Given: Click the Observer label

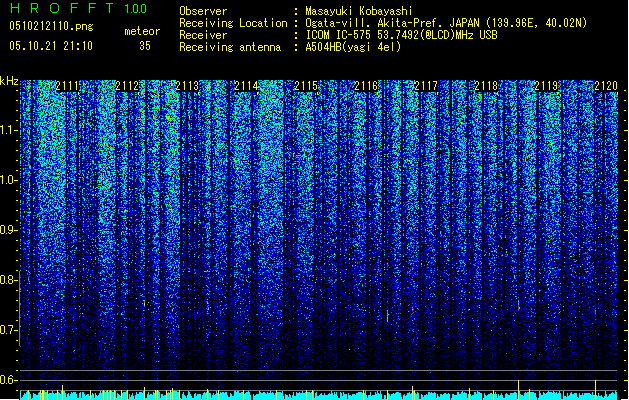Looking at the screenshot, I should [203, 11].
